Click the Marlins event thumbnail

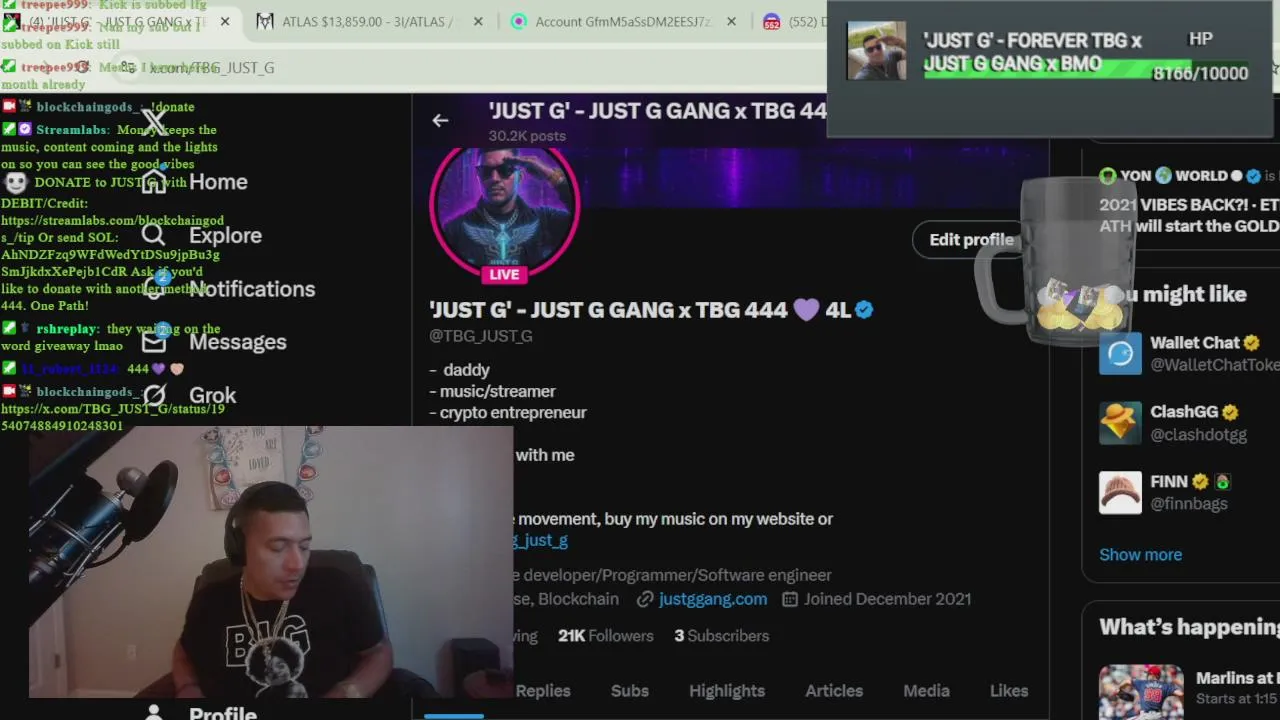pos(1140,690)
